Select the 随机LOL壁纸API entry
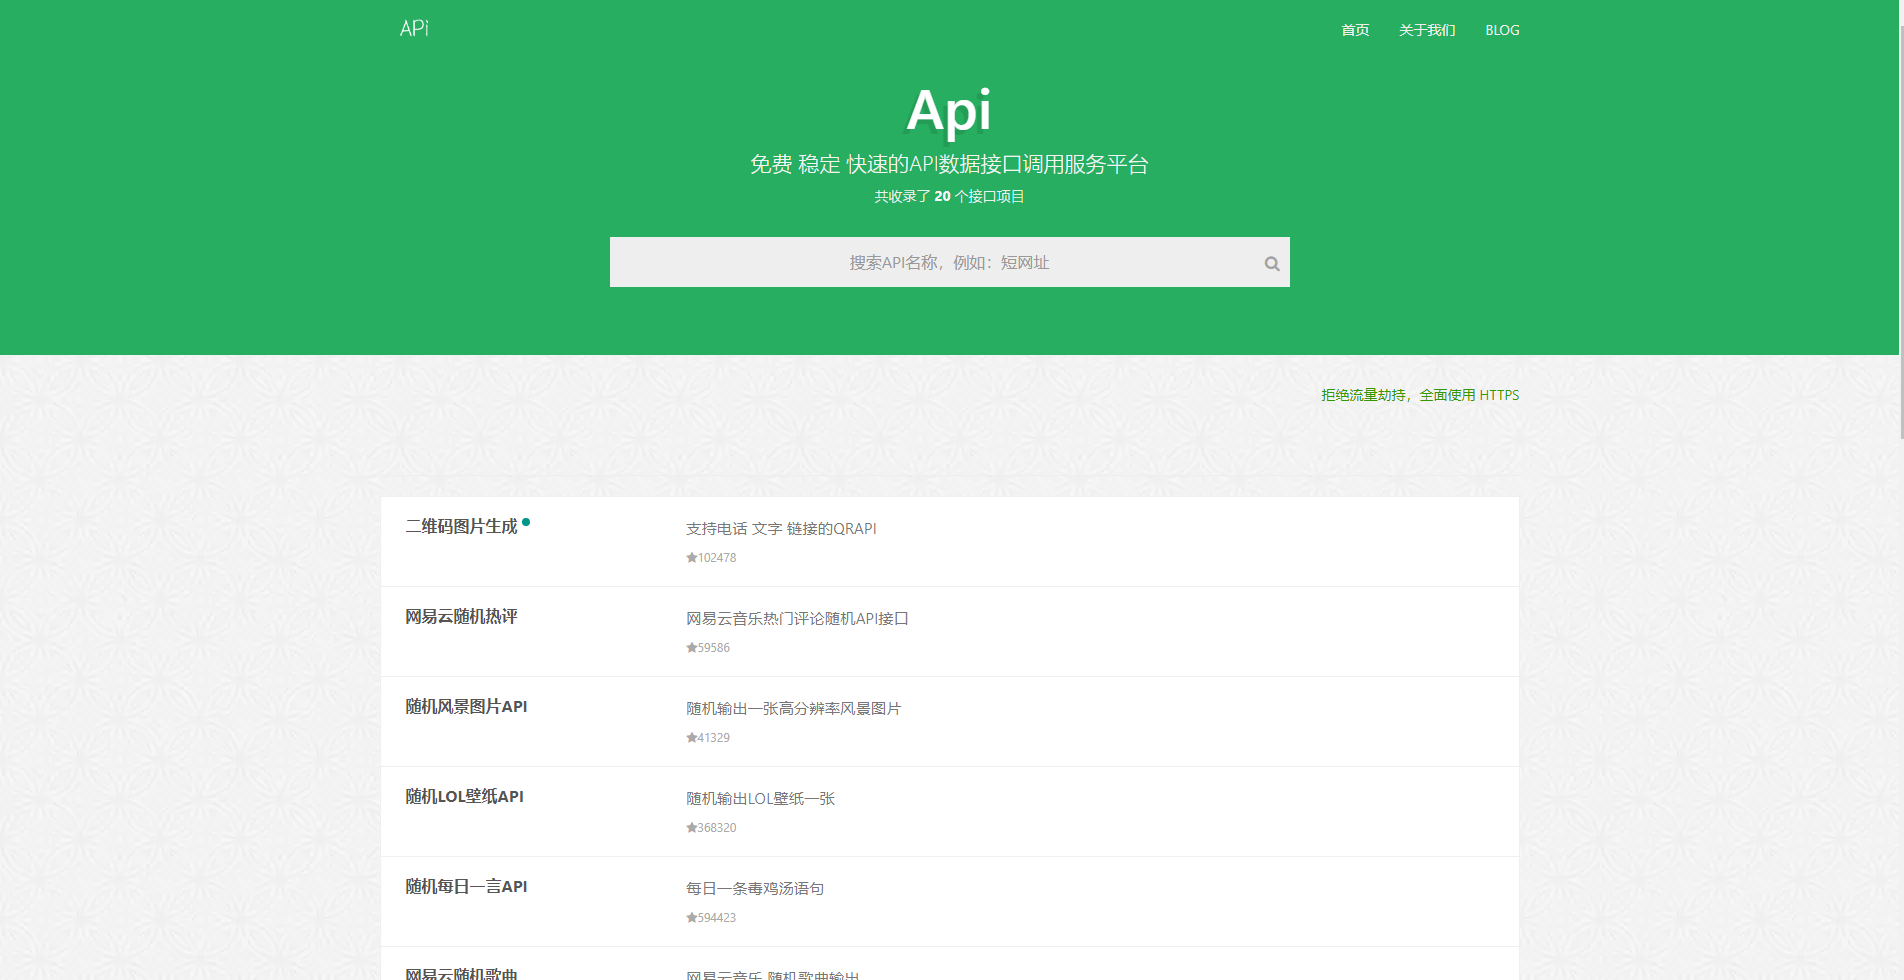 (x=463, y=797)
